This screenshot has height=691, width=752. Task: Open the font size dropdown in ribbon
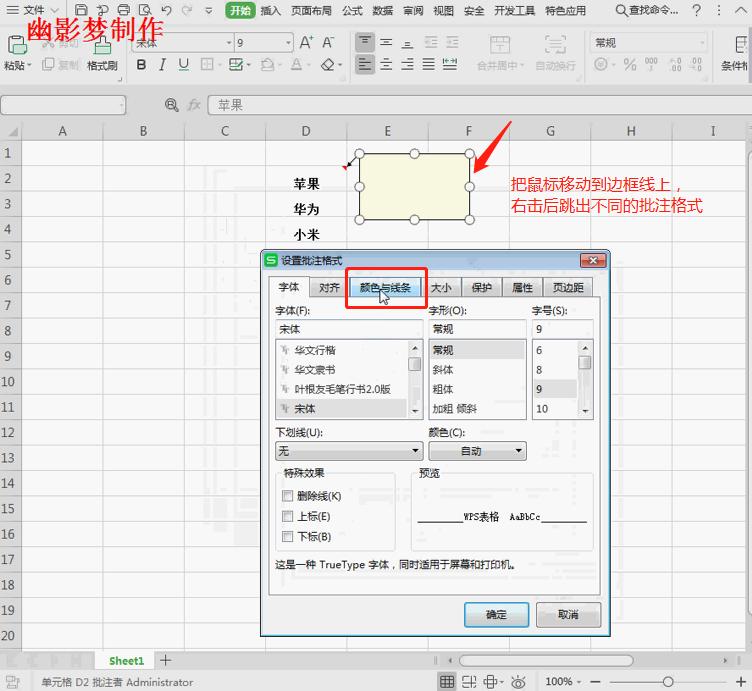[x=288, y=43]
